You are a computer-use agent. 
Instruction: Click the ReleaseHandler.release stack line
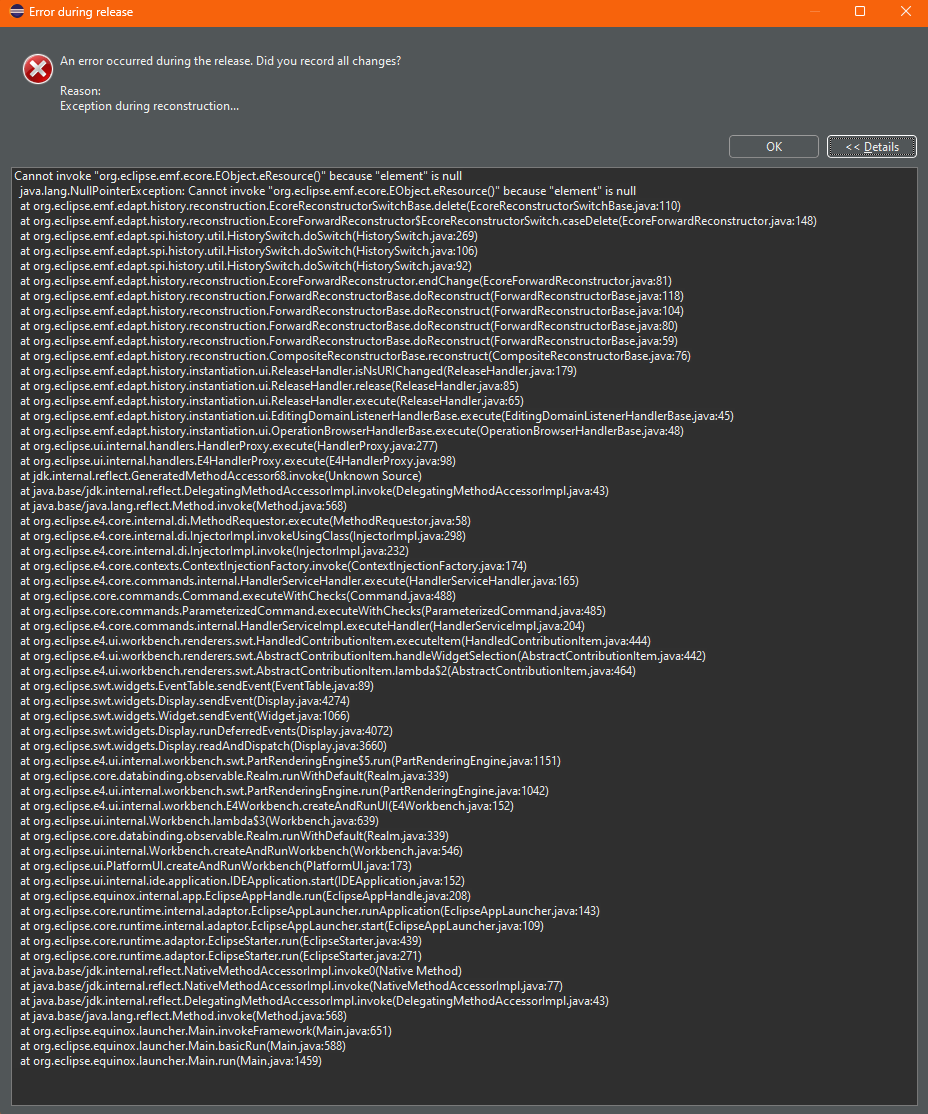[x=269, y=385]
